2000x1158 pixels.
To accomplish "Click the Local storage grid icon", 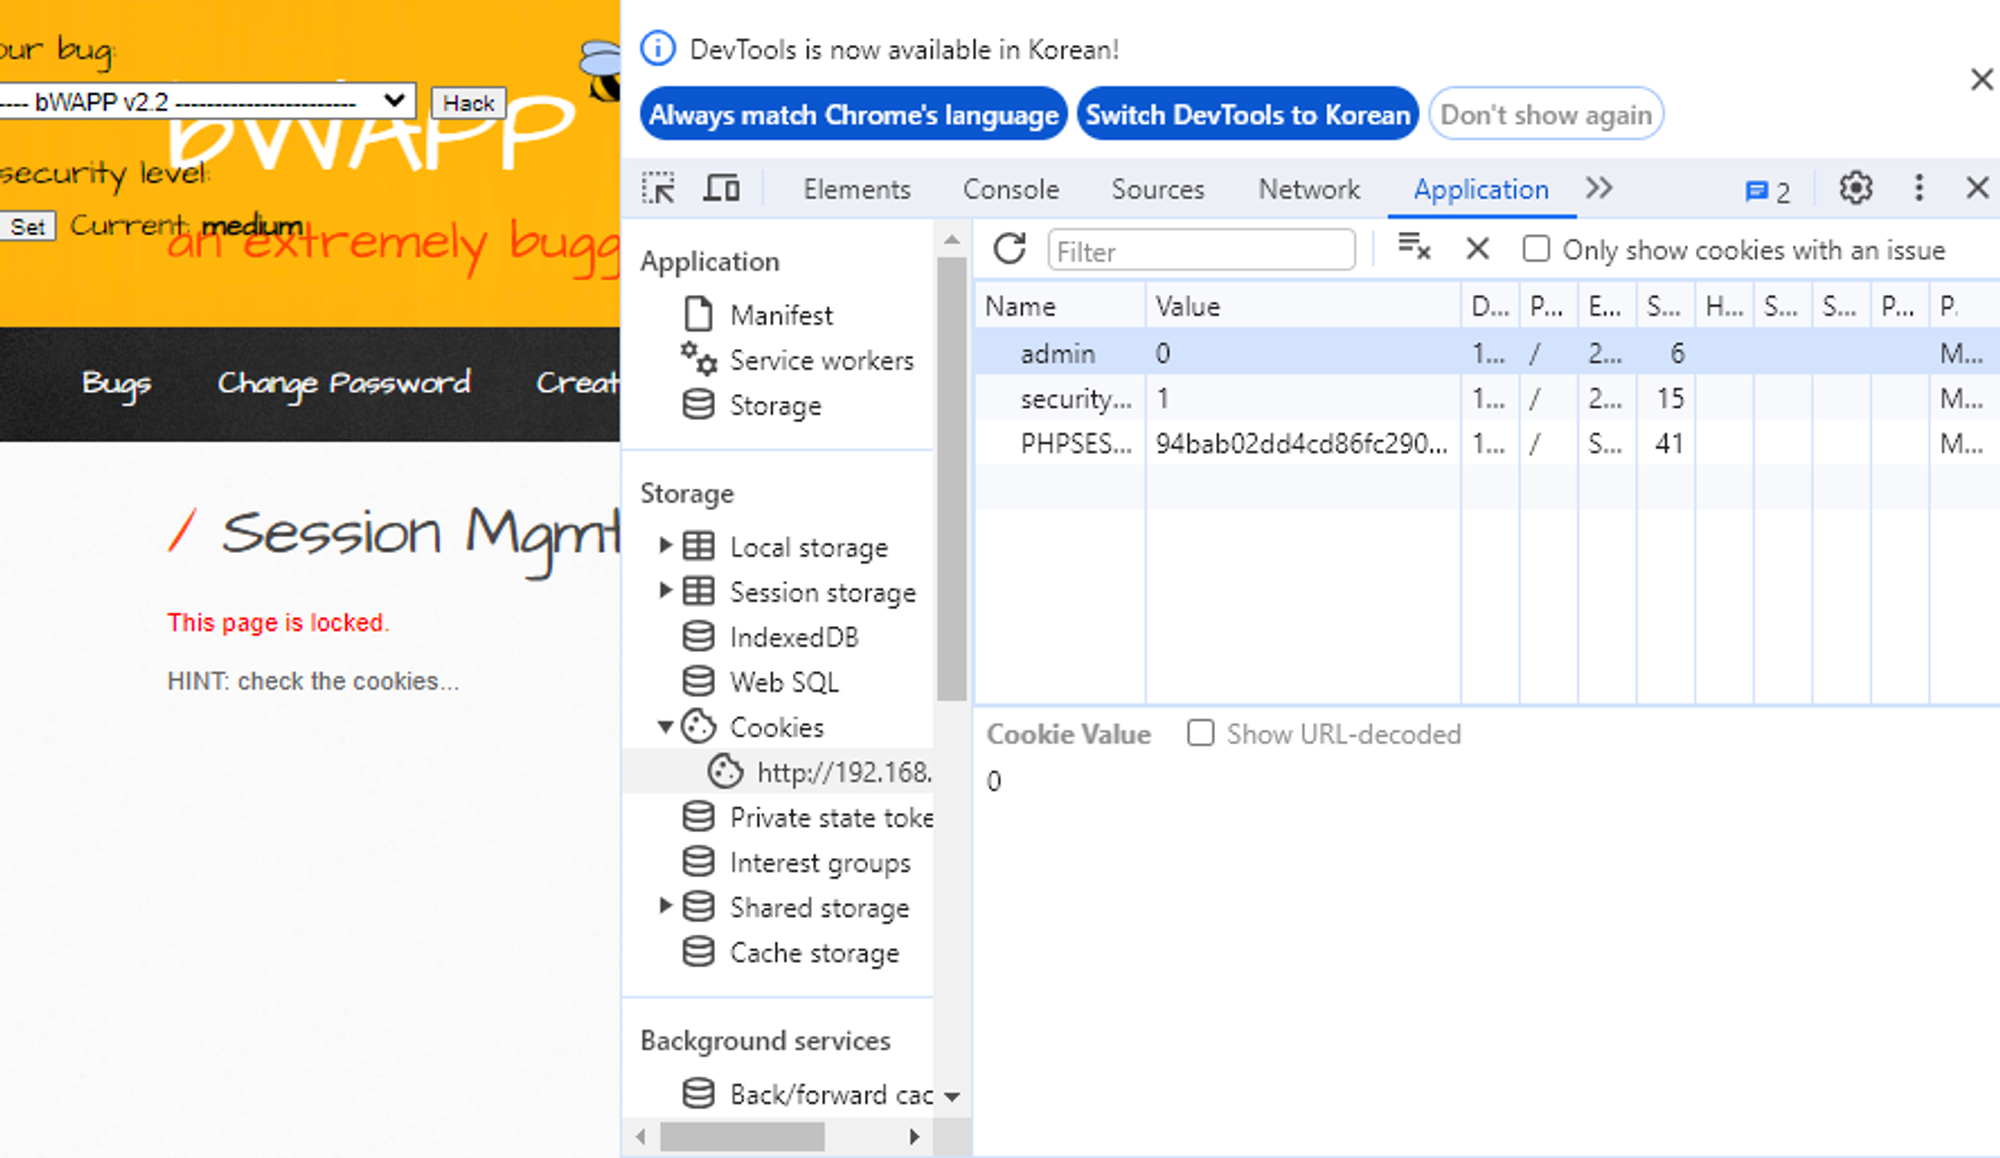I will click(x=698, y=546).
